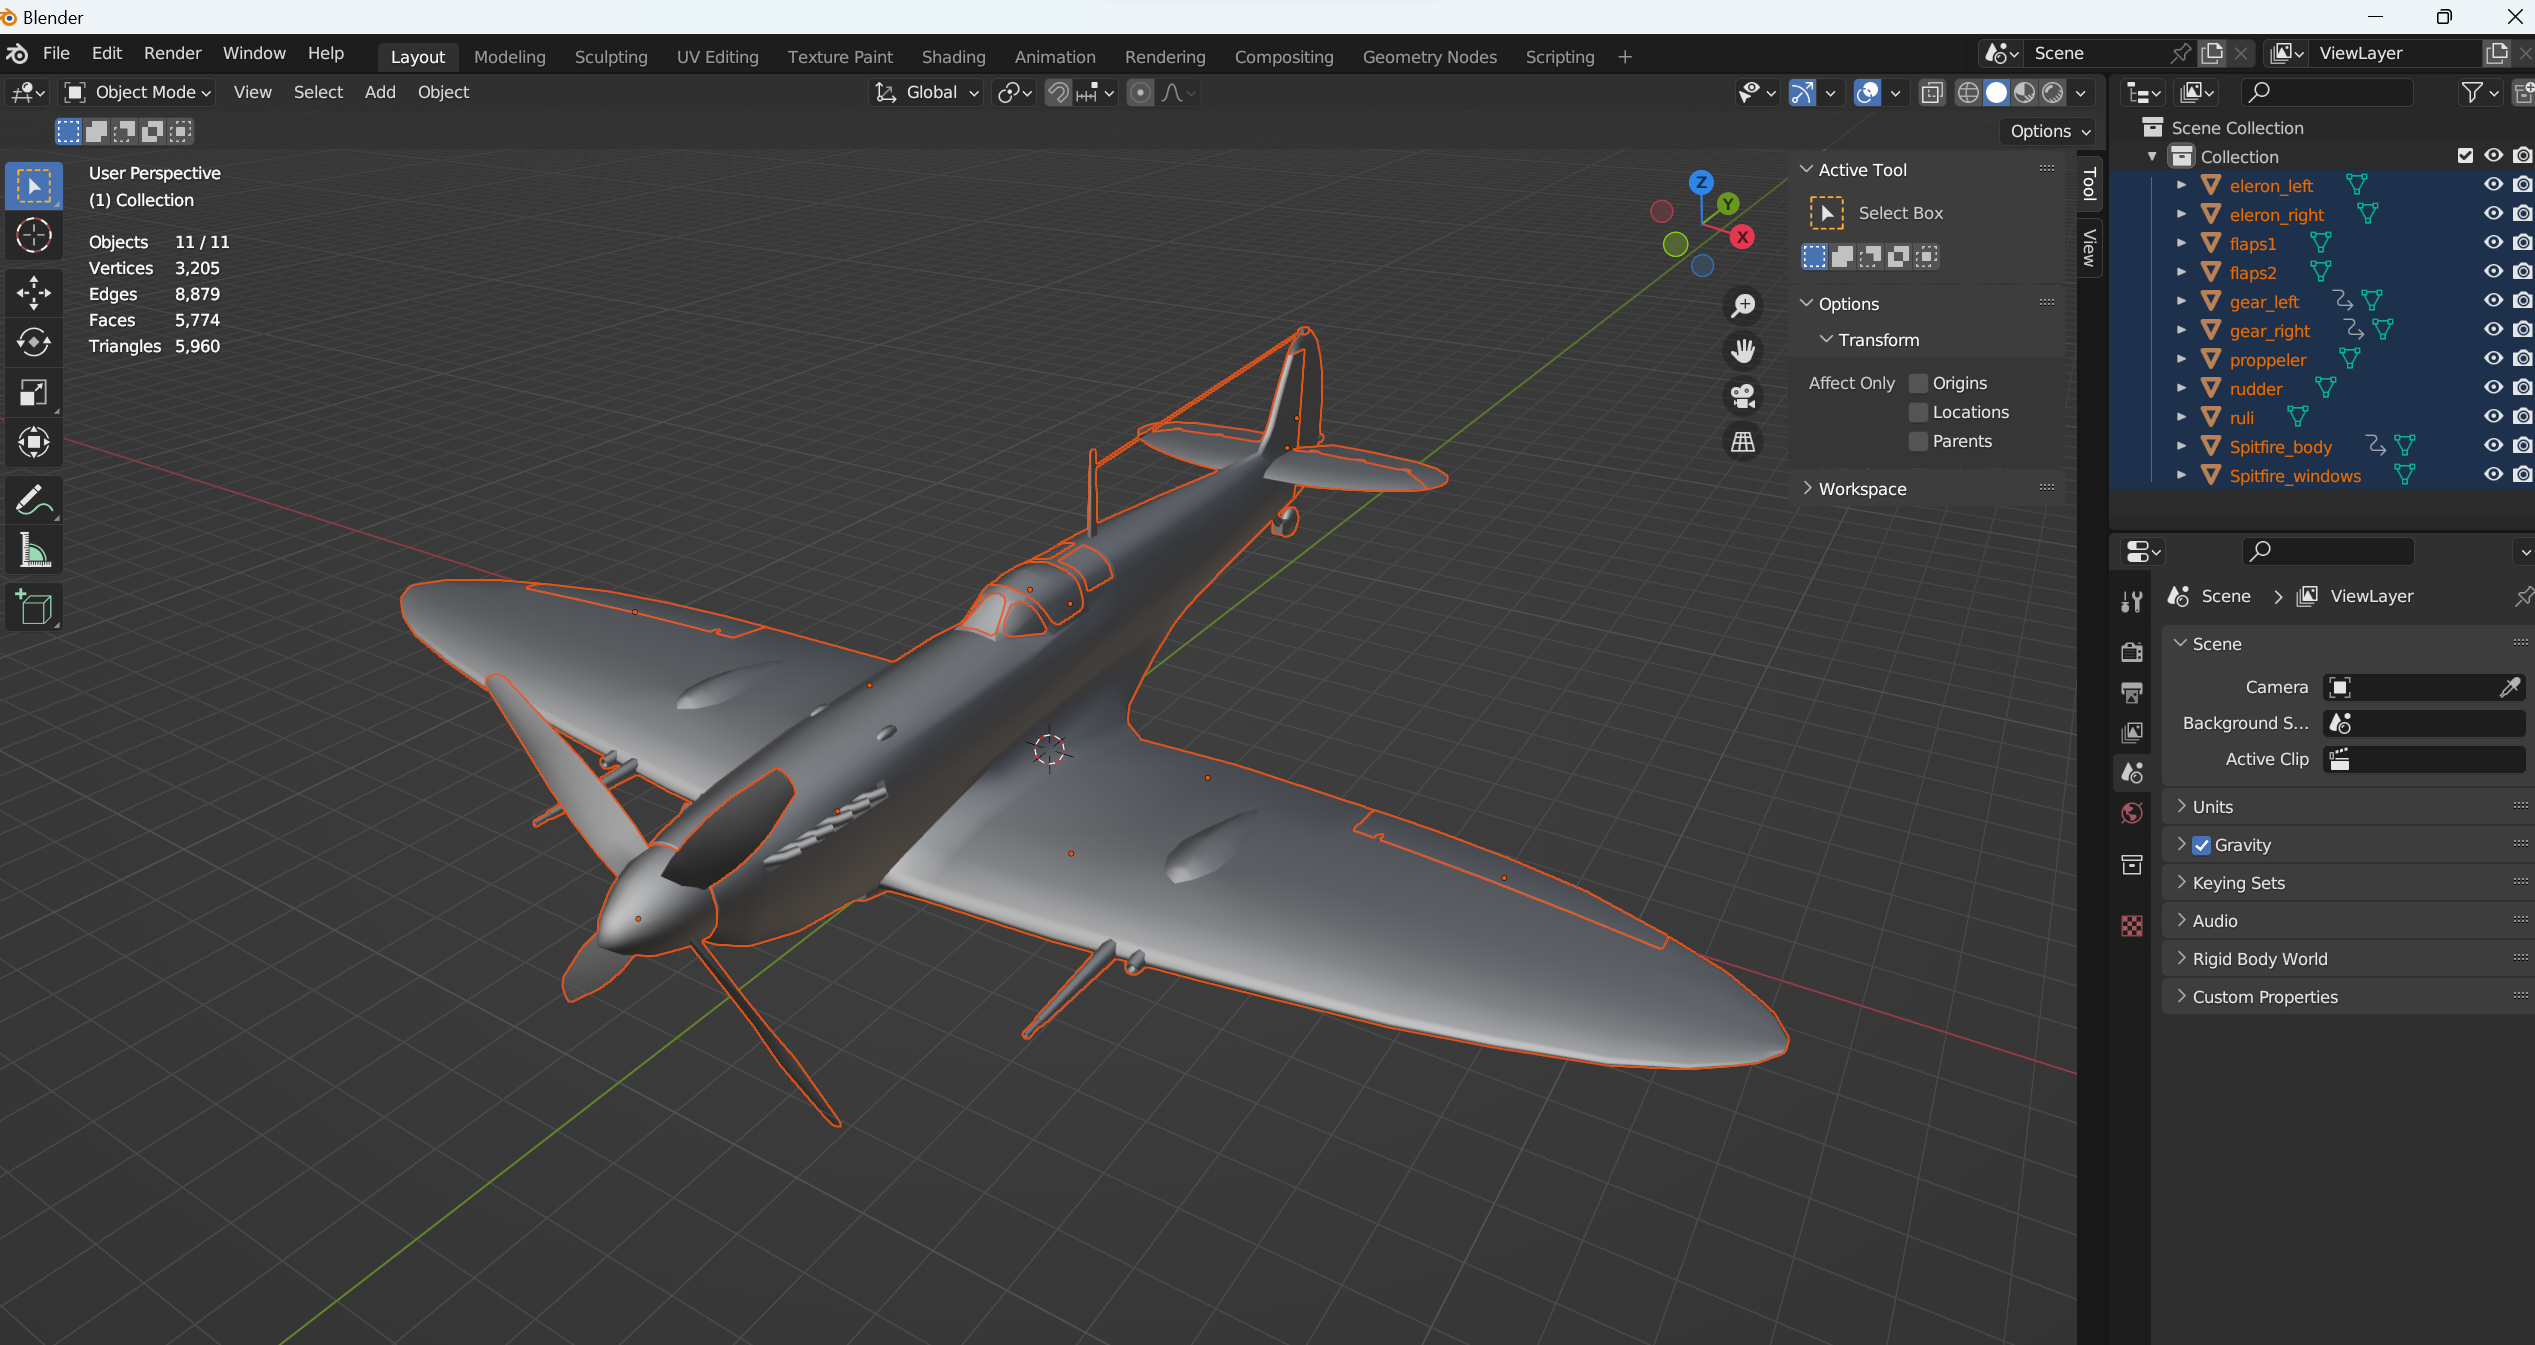Click zoom magnifier in viewport gizmos

click(x=1743, y=305)
